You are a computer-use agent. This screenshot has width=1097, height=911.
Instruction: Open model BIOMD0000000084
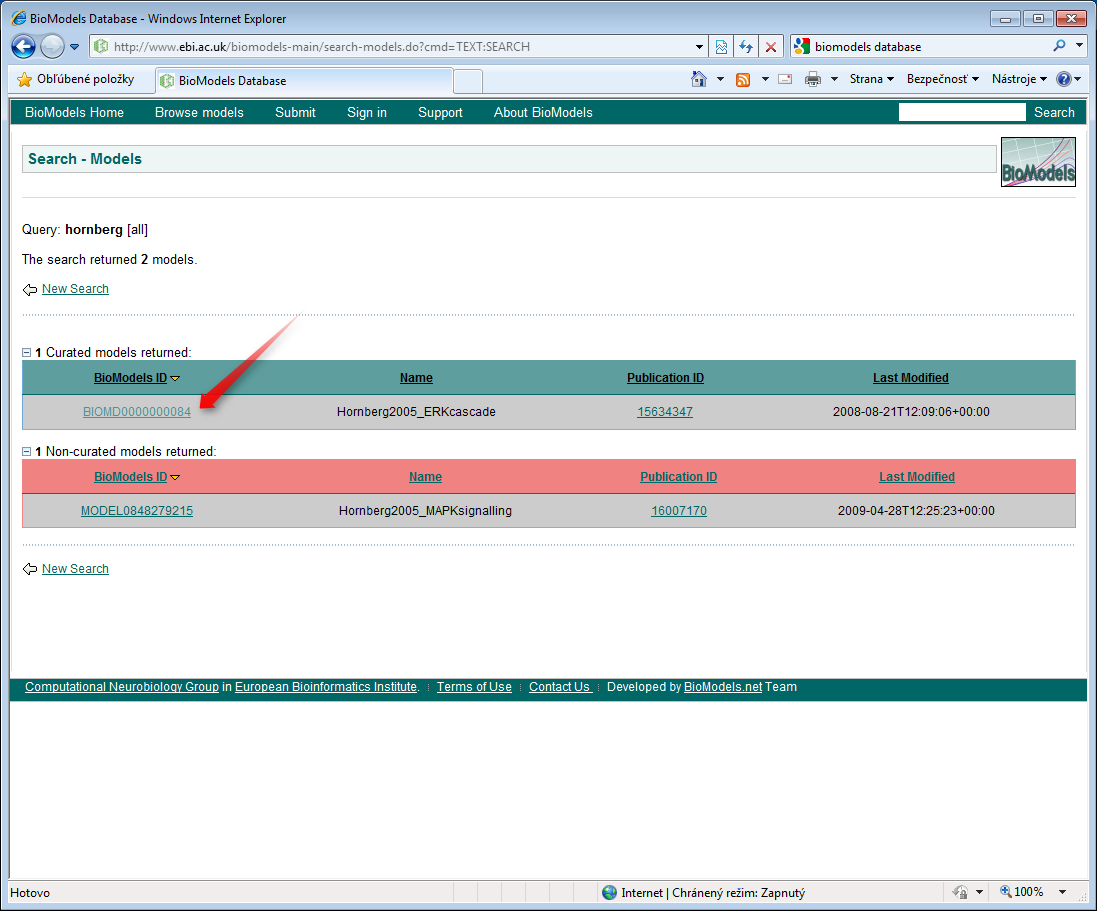(x=137, y=412)
